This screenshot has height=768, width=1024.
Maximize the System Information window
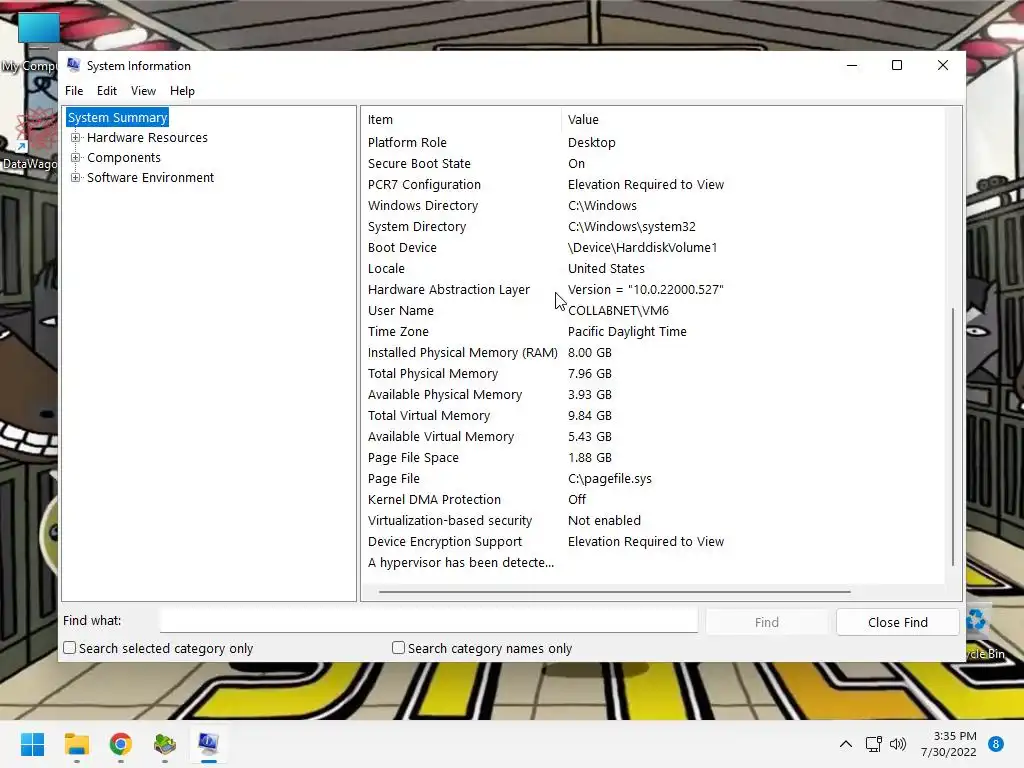click(x=897, y=65)
